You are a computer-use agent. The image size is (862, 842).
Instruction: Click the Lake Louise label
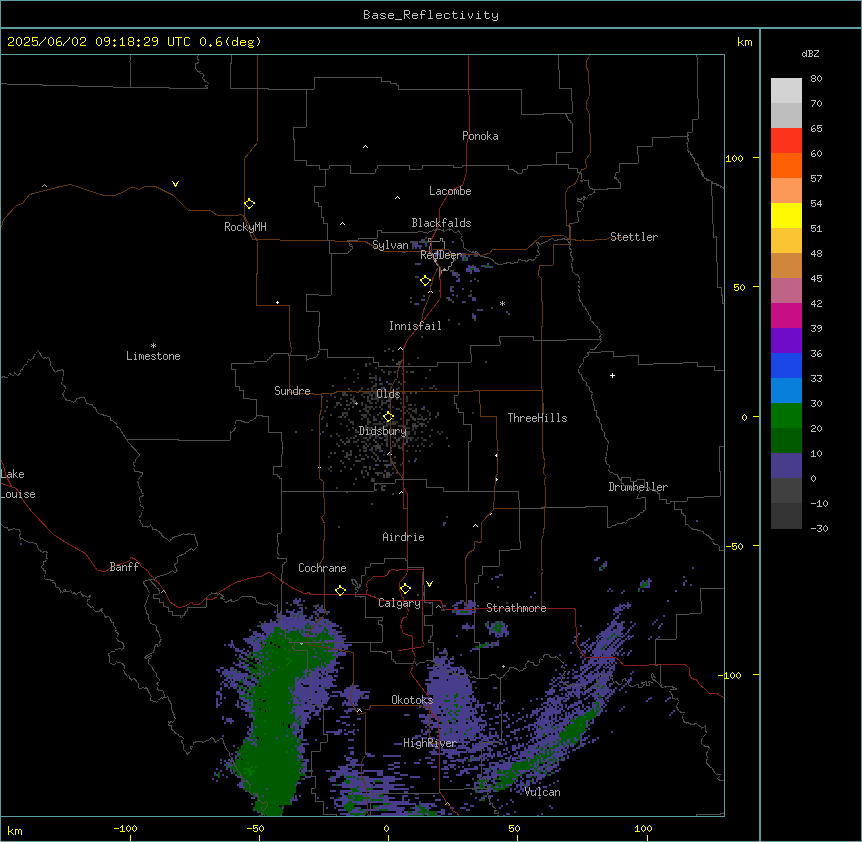click(18, 484)
